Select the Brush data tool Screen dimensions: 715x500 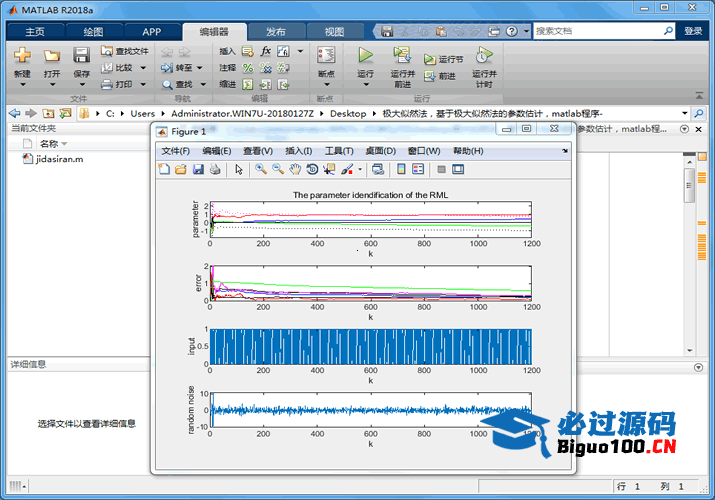coord(347,170)
